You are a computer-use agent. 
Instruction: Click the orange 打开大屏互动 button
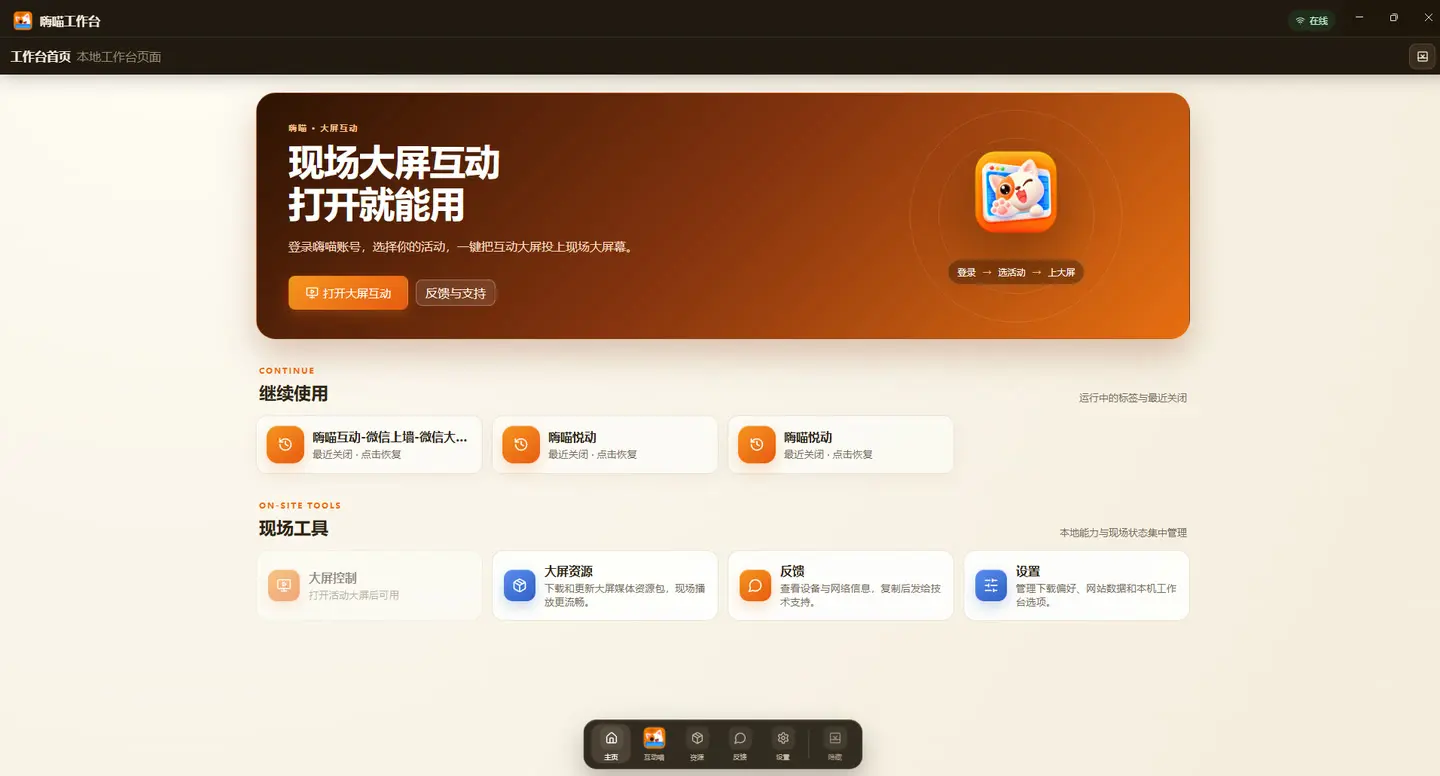coord(348,293)
